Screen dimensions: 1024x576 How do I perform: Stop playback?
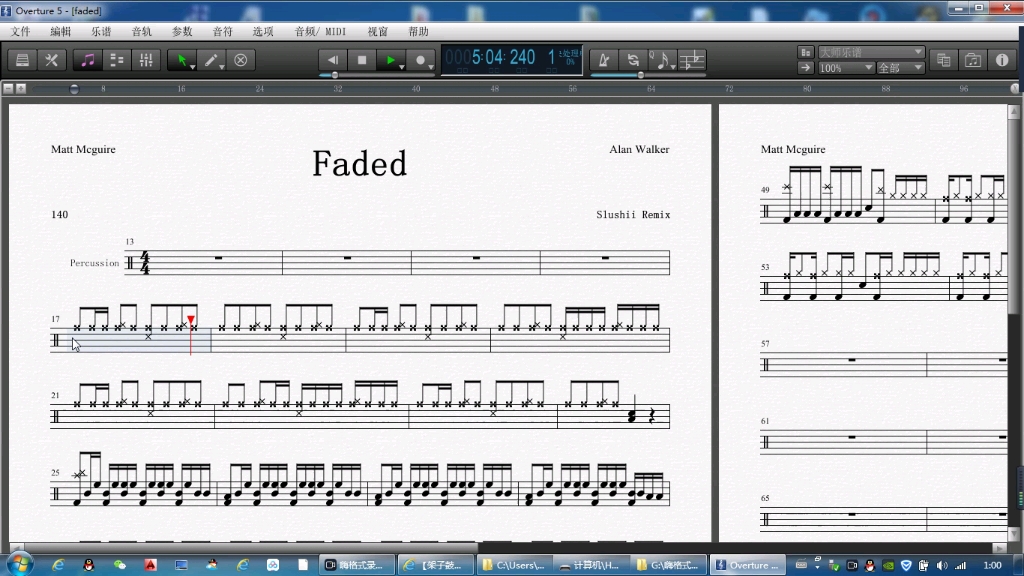click(362, 60)
